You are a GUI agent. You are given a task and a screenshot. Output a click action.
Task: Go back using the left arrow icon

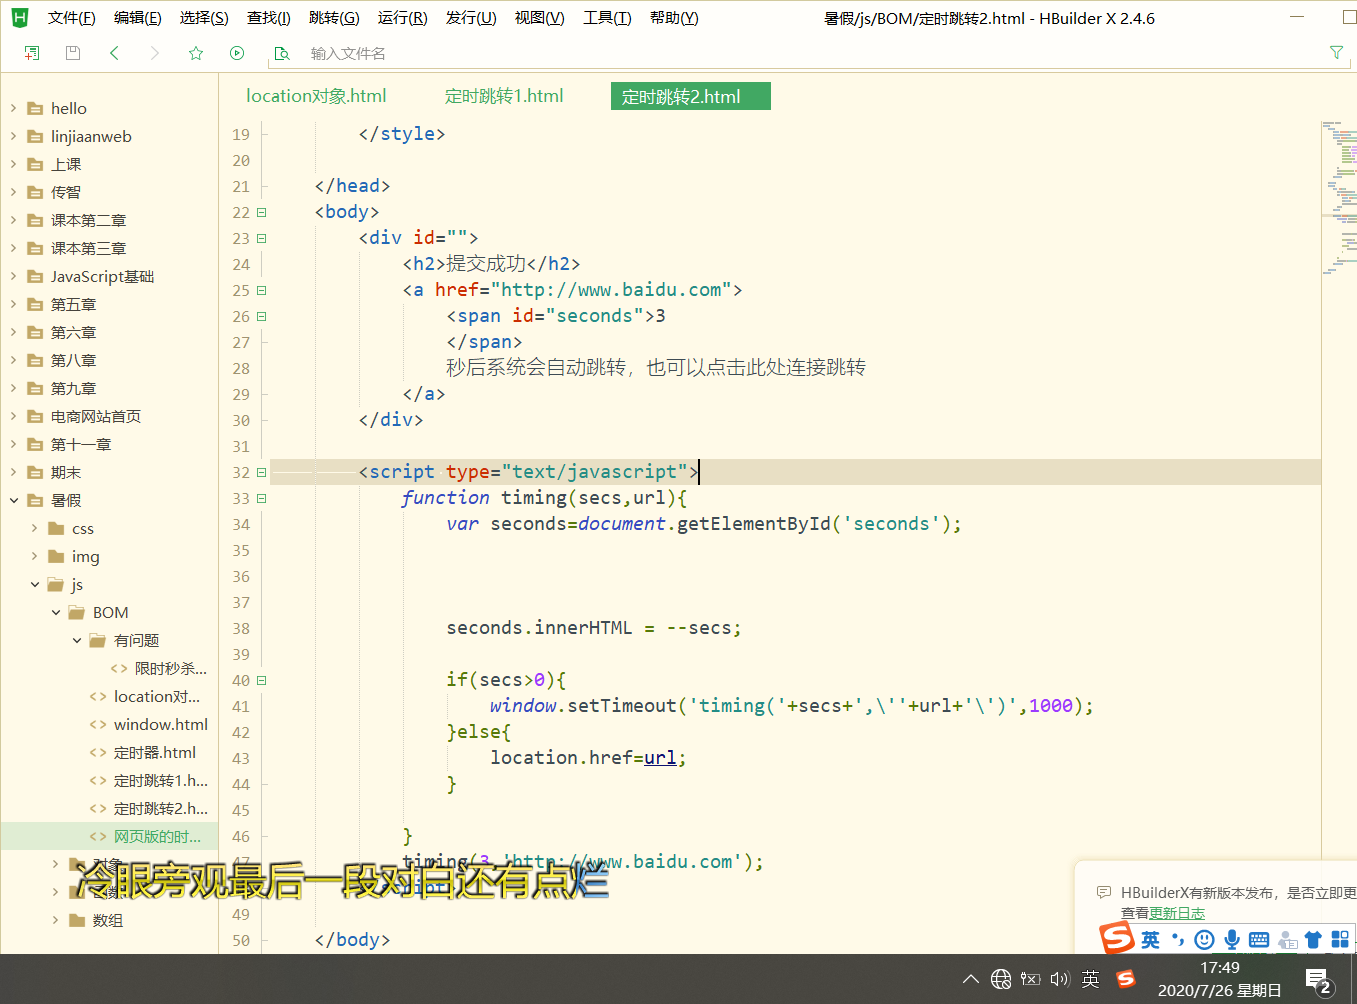click(114, 53)
